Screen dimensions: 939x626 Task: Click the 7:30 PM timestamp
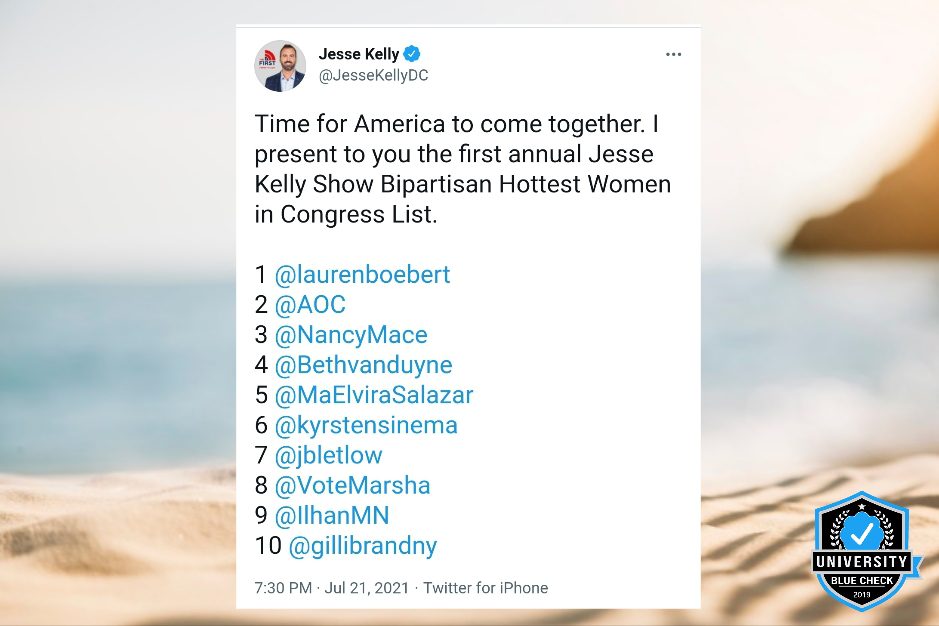(283, 588)
